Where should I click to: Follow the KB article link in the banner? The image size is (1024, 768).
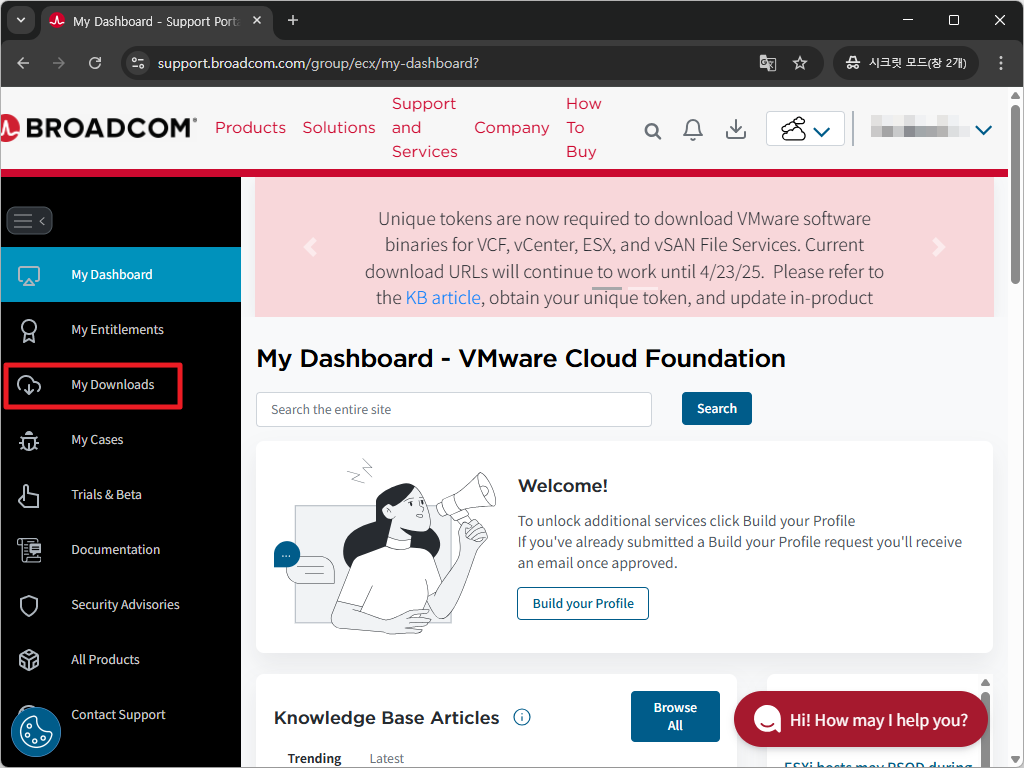[443, 298]
